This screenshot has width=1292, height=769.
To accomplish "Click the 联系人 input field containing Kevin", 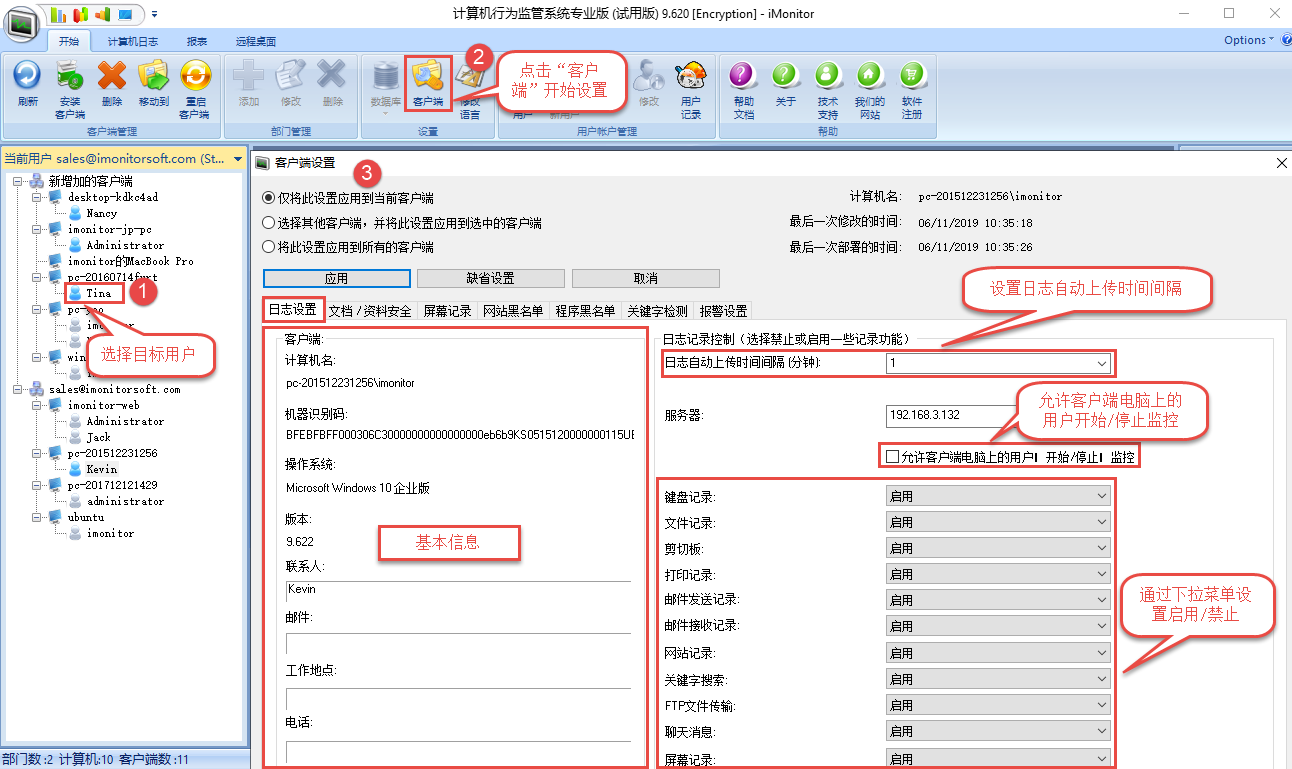I will 458,590.
